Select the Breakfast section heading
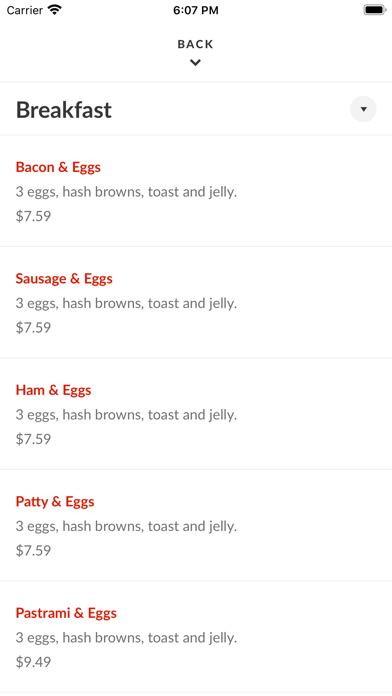 coord(64,110)
